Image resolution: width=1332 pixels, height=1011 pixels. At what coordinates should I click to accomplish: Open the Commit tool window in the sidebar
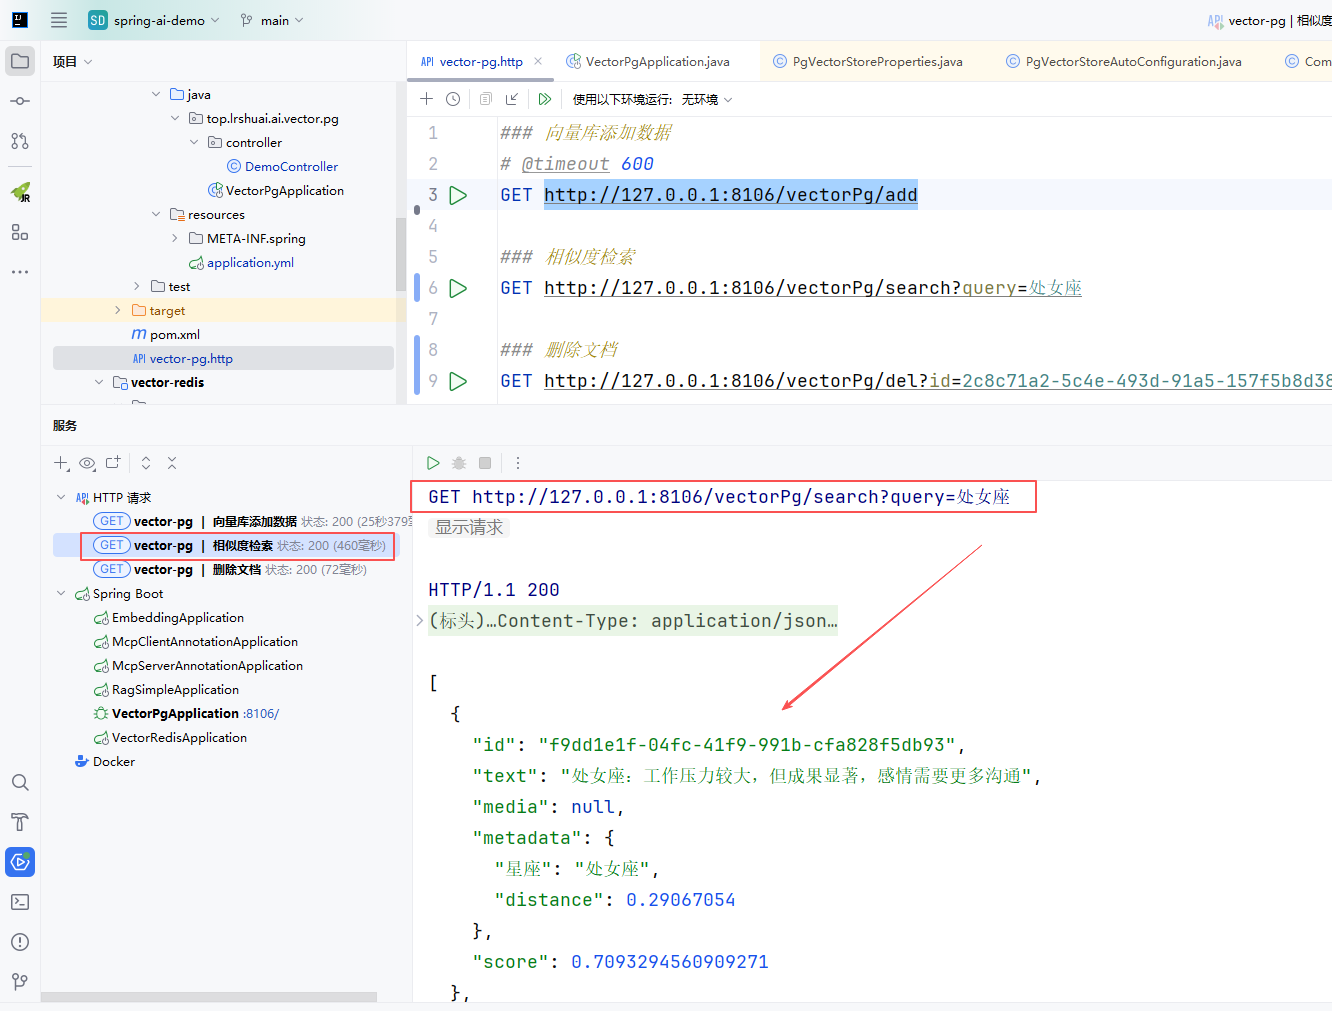(x=20, y=101)
